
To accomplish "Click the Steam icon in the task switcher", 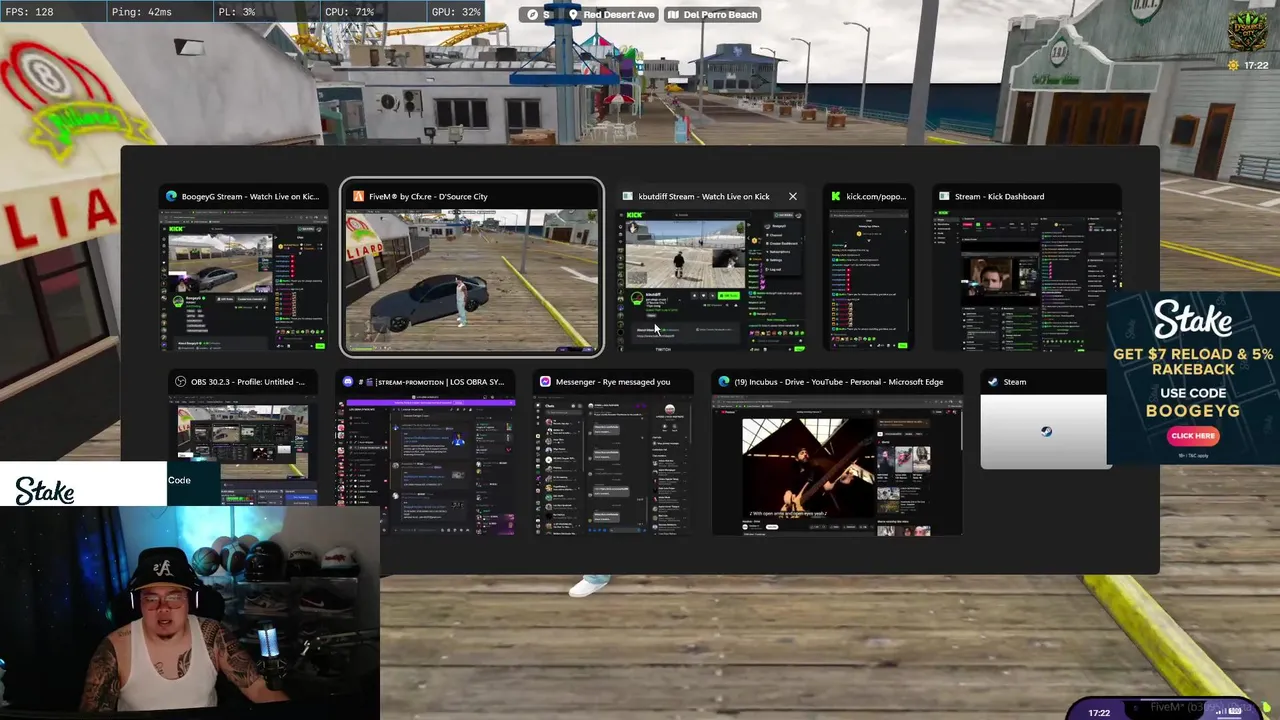I will pos(992,382).
